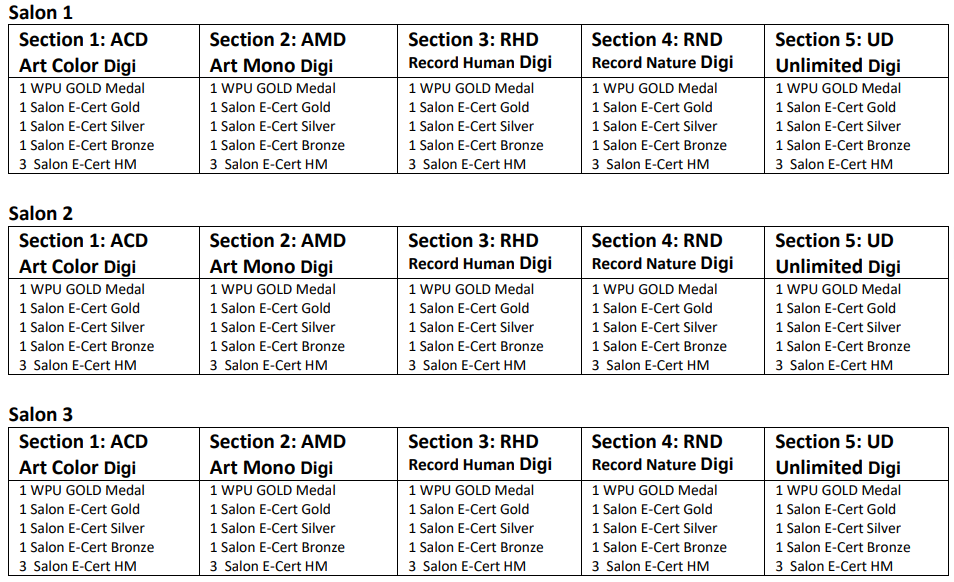Click Salon 2 Record Human Digi title
Viewport: 954px width, 582px height.
coord(480,263)
